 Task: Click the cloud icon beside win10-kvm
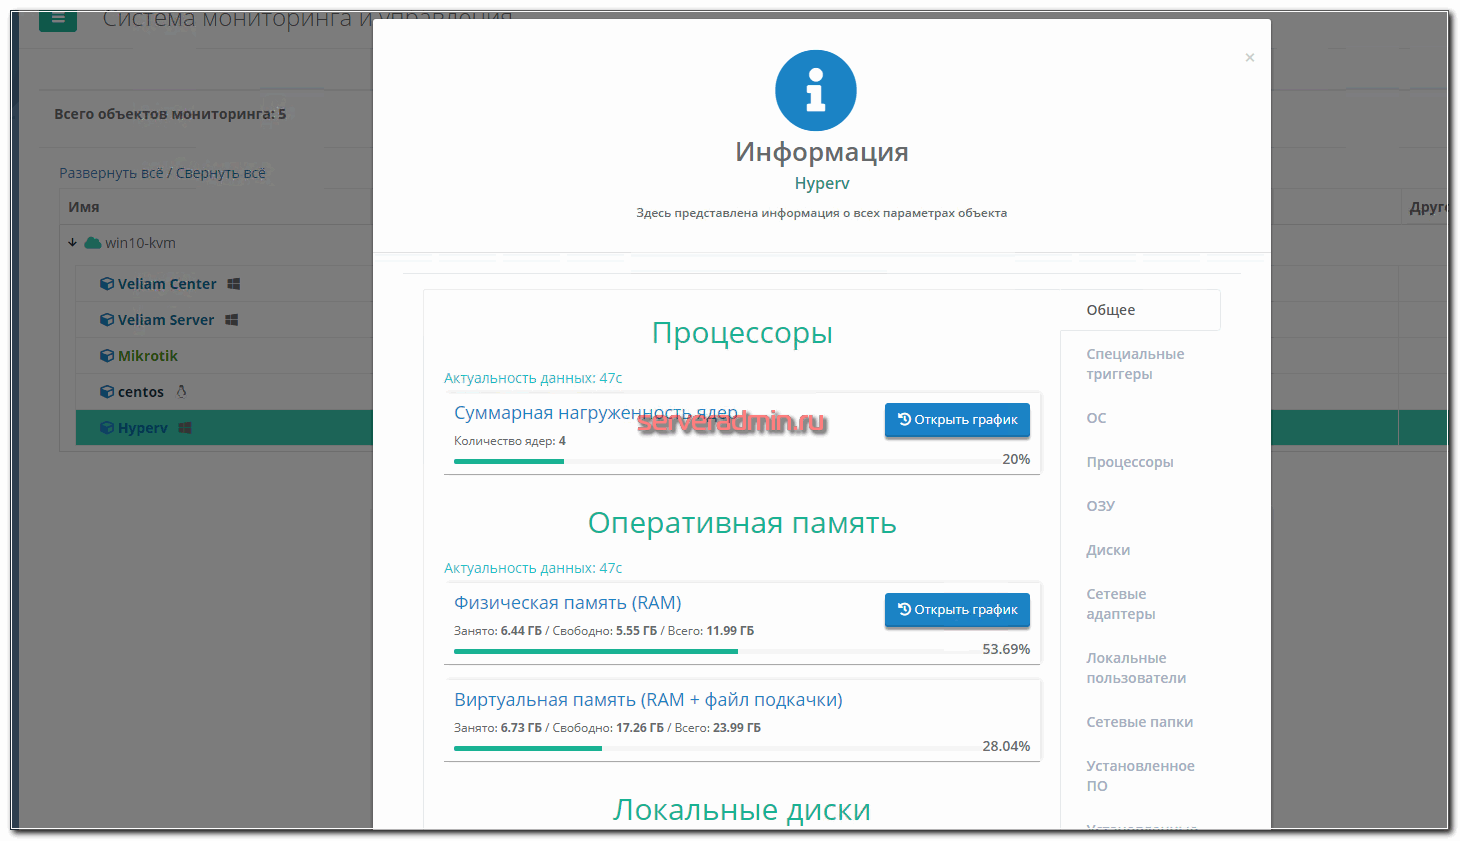(93, 243)
